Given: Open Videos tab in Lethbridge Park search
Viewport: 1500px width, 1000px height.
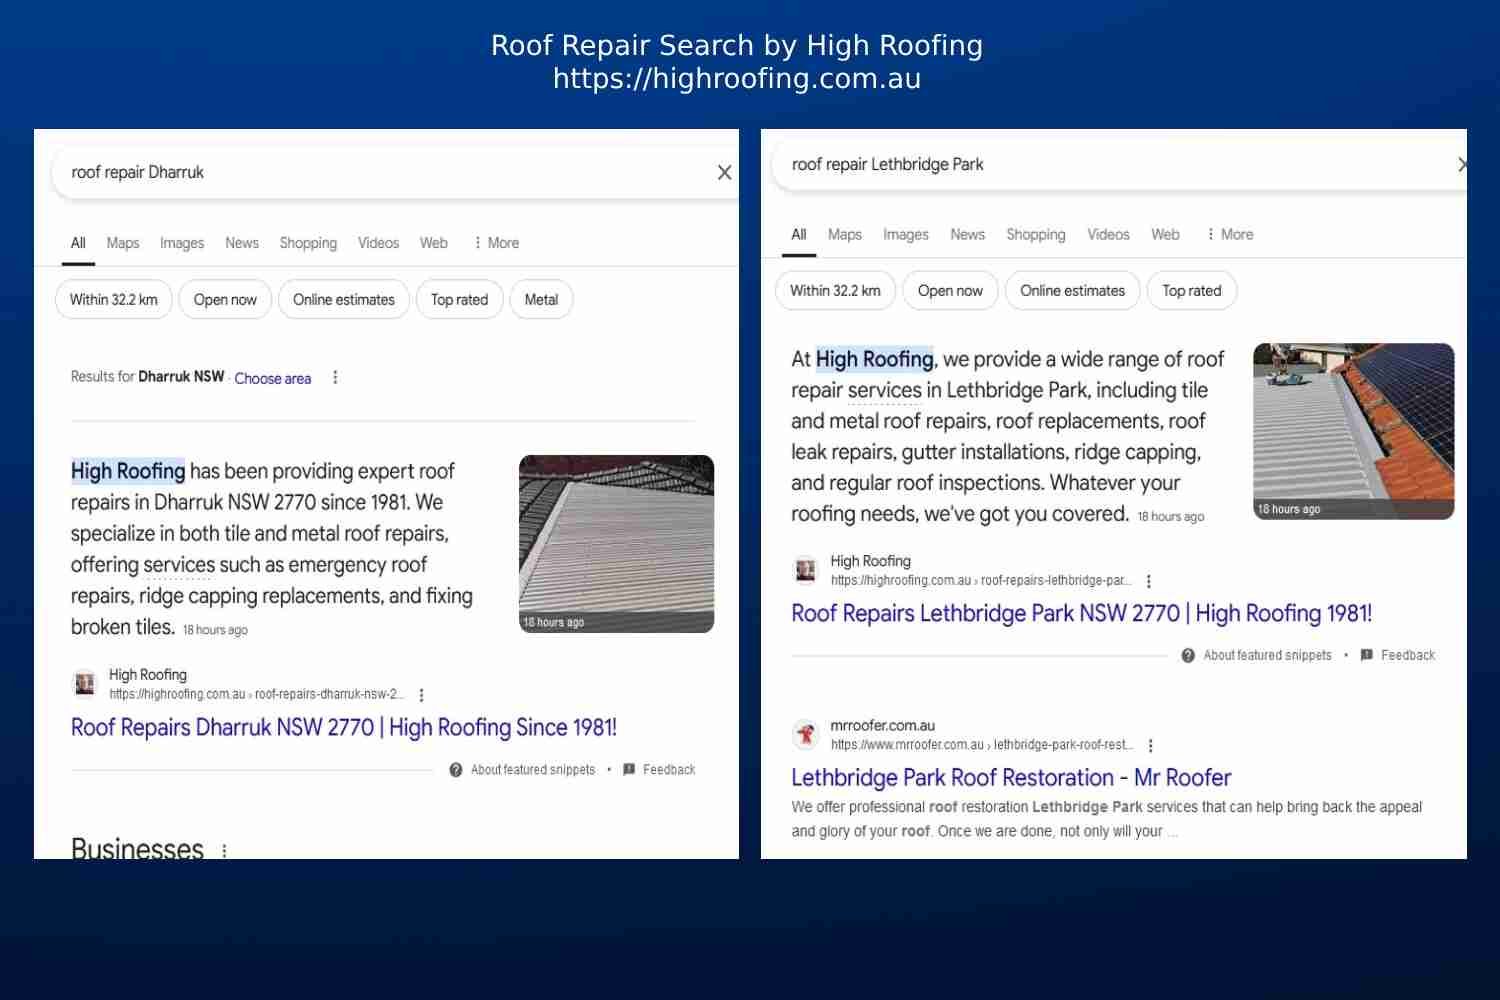Looking at the screenshot, I should point(1108,234).
